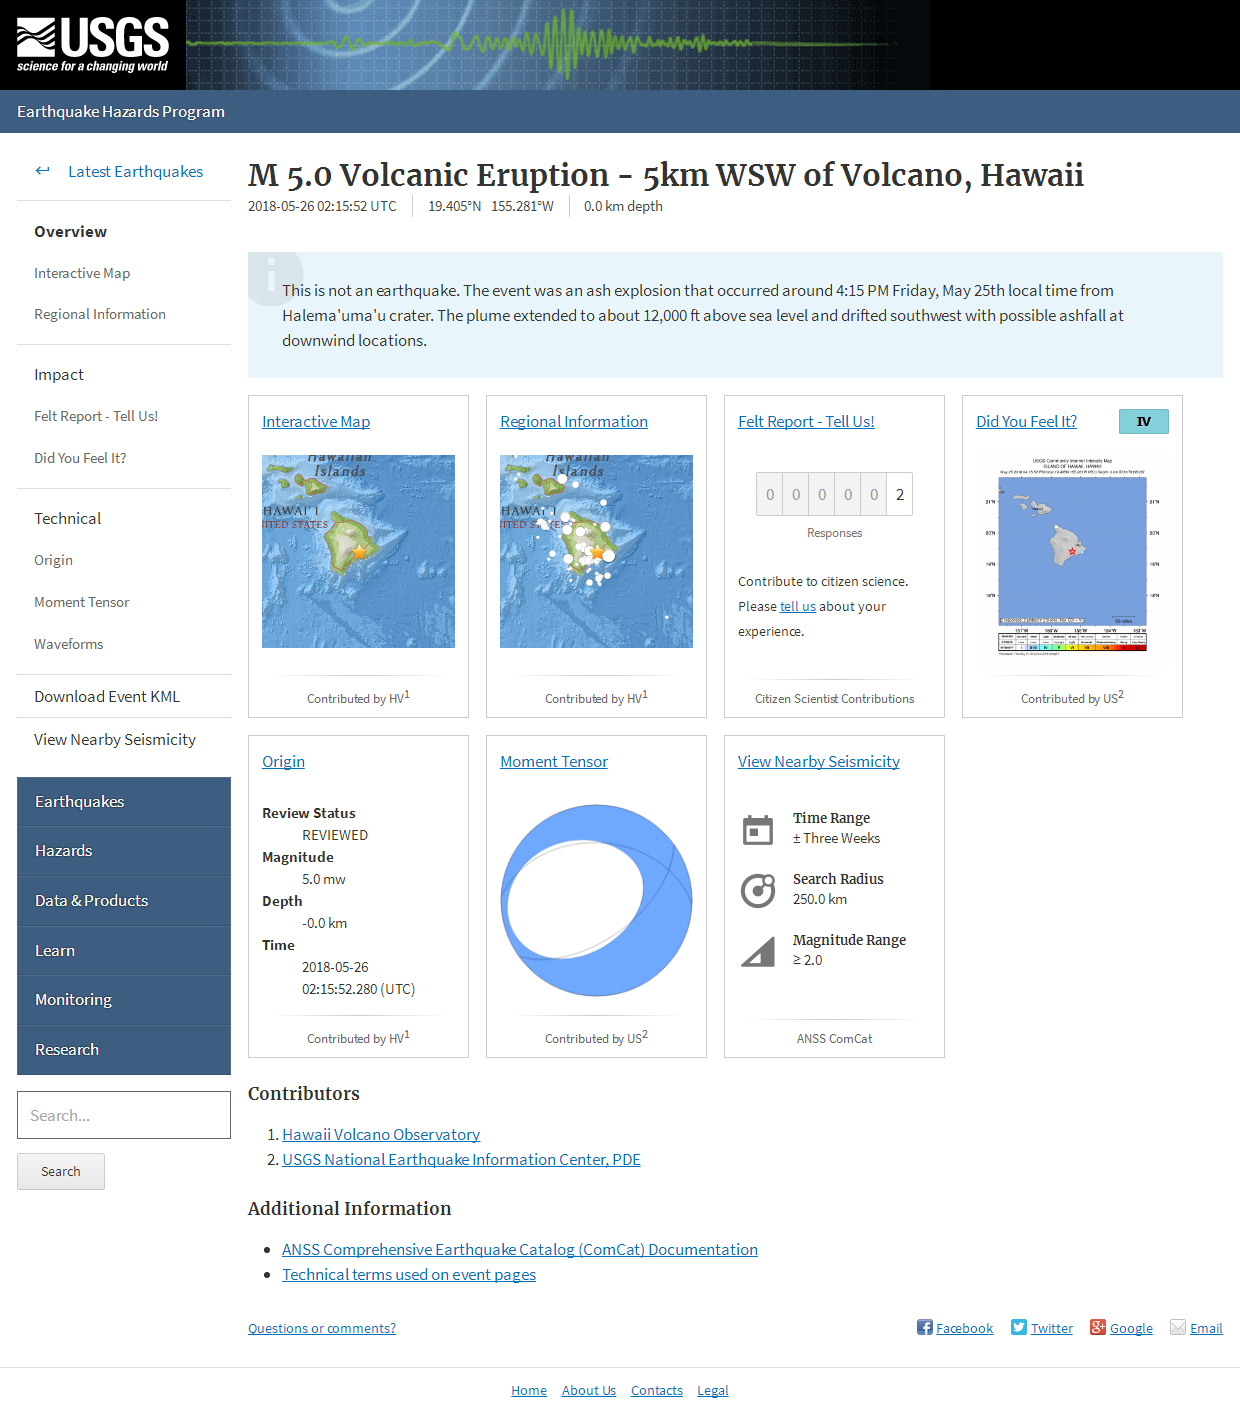Click View Nearby Seismicity in sidebar
Image resolution: width=1240 pixels, height=1413 pixels.
115,739
